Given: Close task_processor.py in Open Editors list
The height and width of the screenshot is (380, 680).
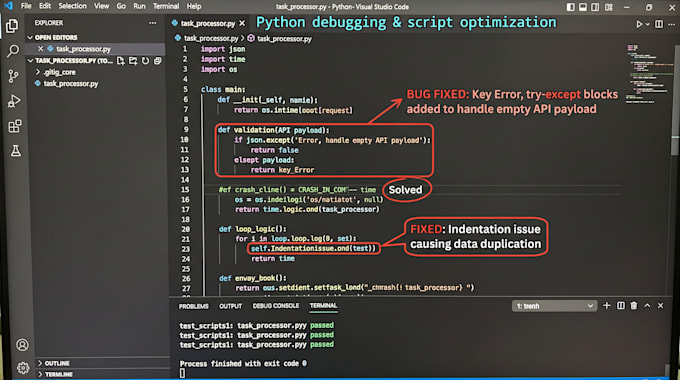Looking at the screenshot, I should click(x=40, y=49).
